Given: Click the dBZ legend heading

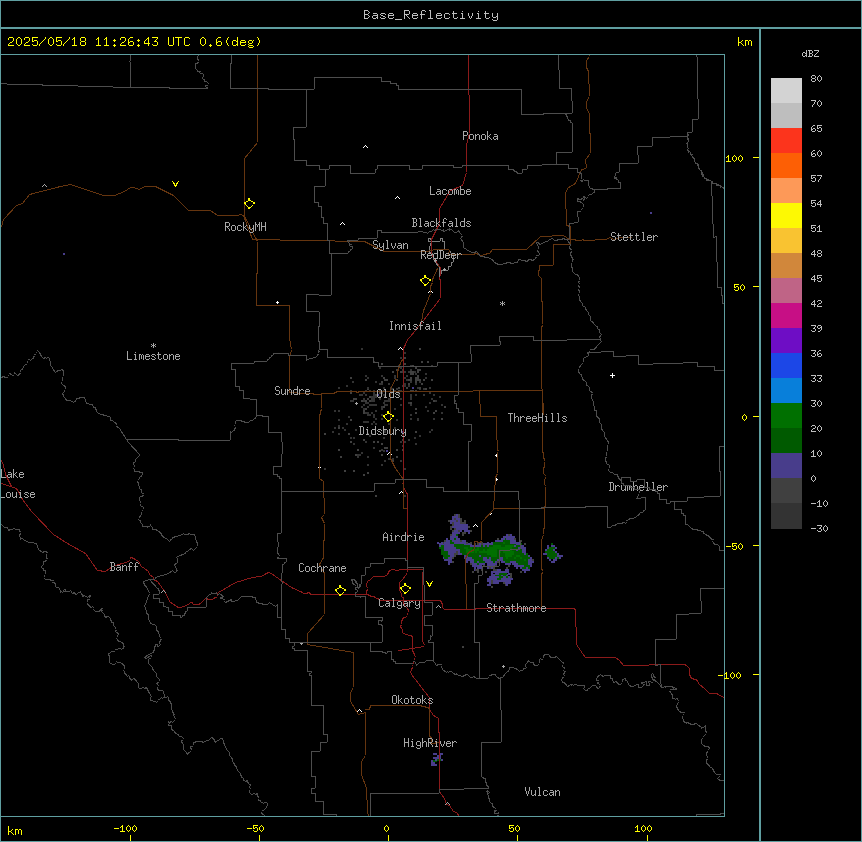Looking at the screenshot, I should click(x=810, y=53).
